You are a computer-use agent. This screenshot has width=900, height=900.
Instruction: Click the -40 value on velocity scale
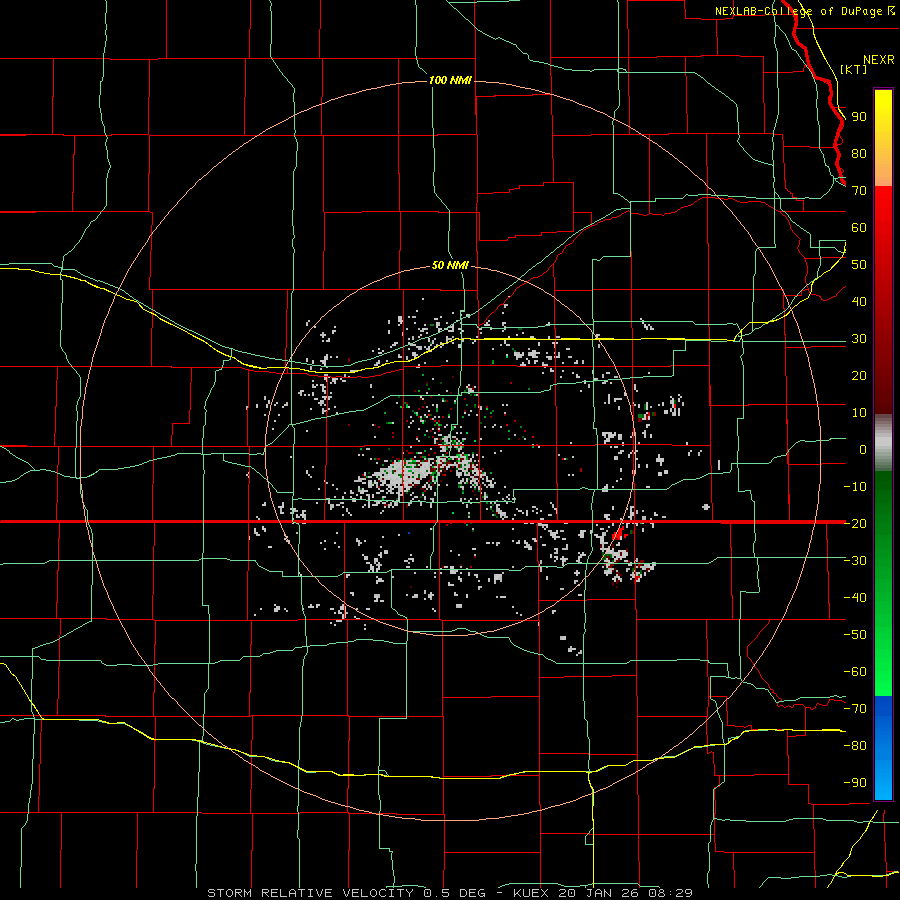coord(855,598)
